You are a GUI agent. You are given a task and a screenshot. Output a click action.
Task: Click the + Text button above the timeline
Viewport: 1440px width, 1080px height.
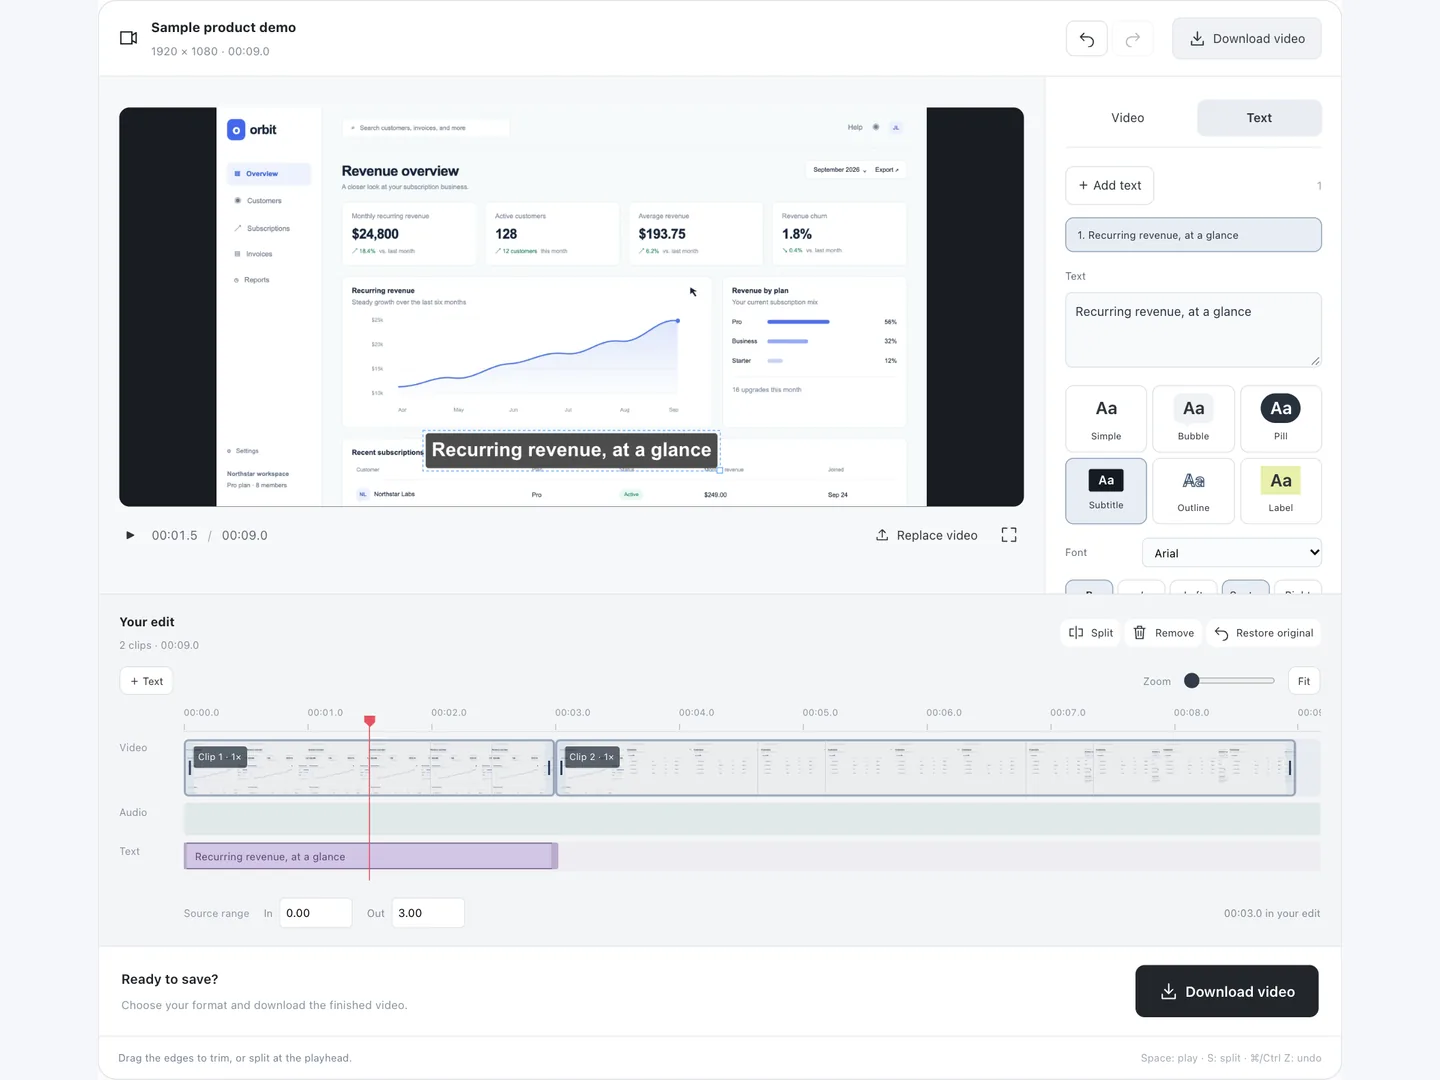pos(146,681)
